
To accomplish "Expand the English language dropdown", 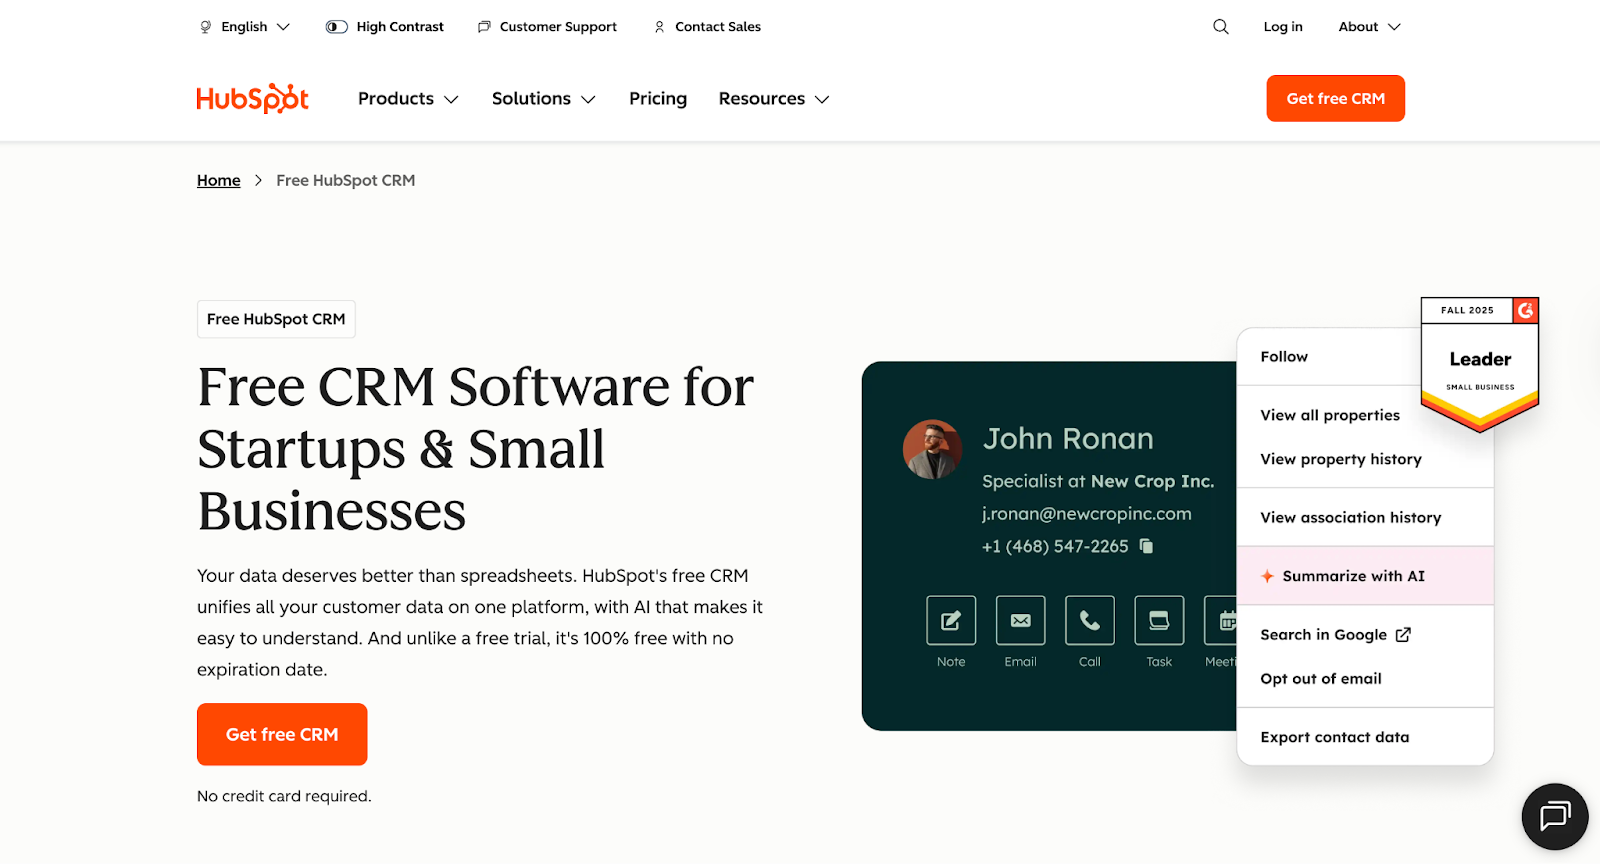I will 245,27.
